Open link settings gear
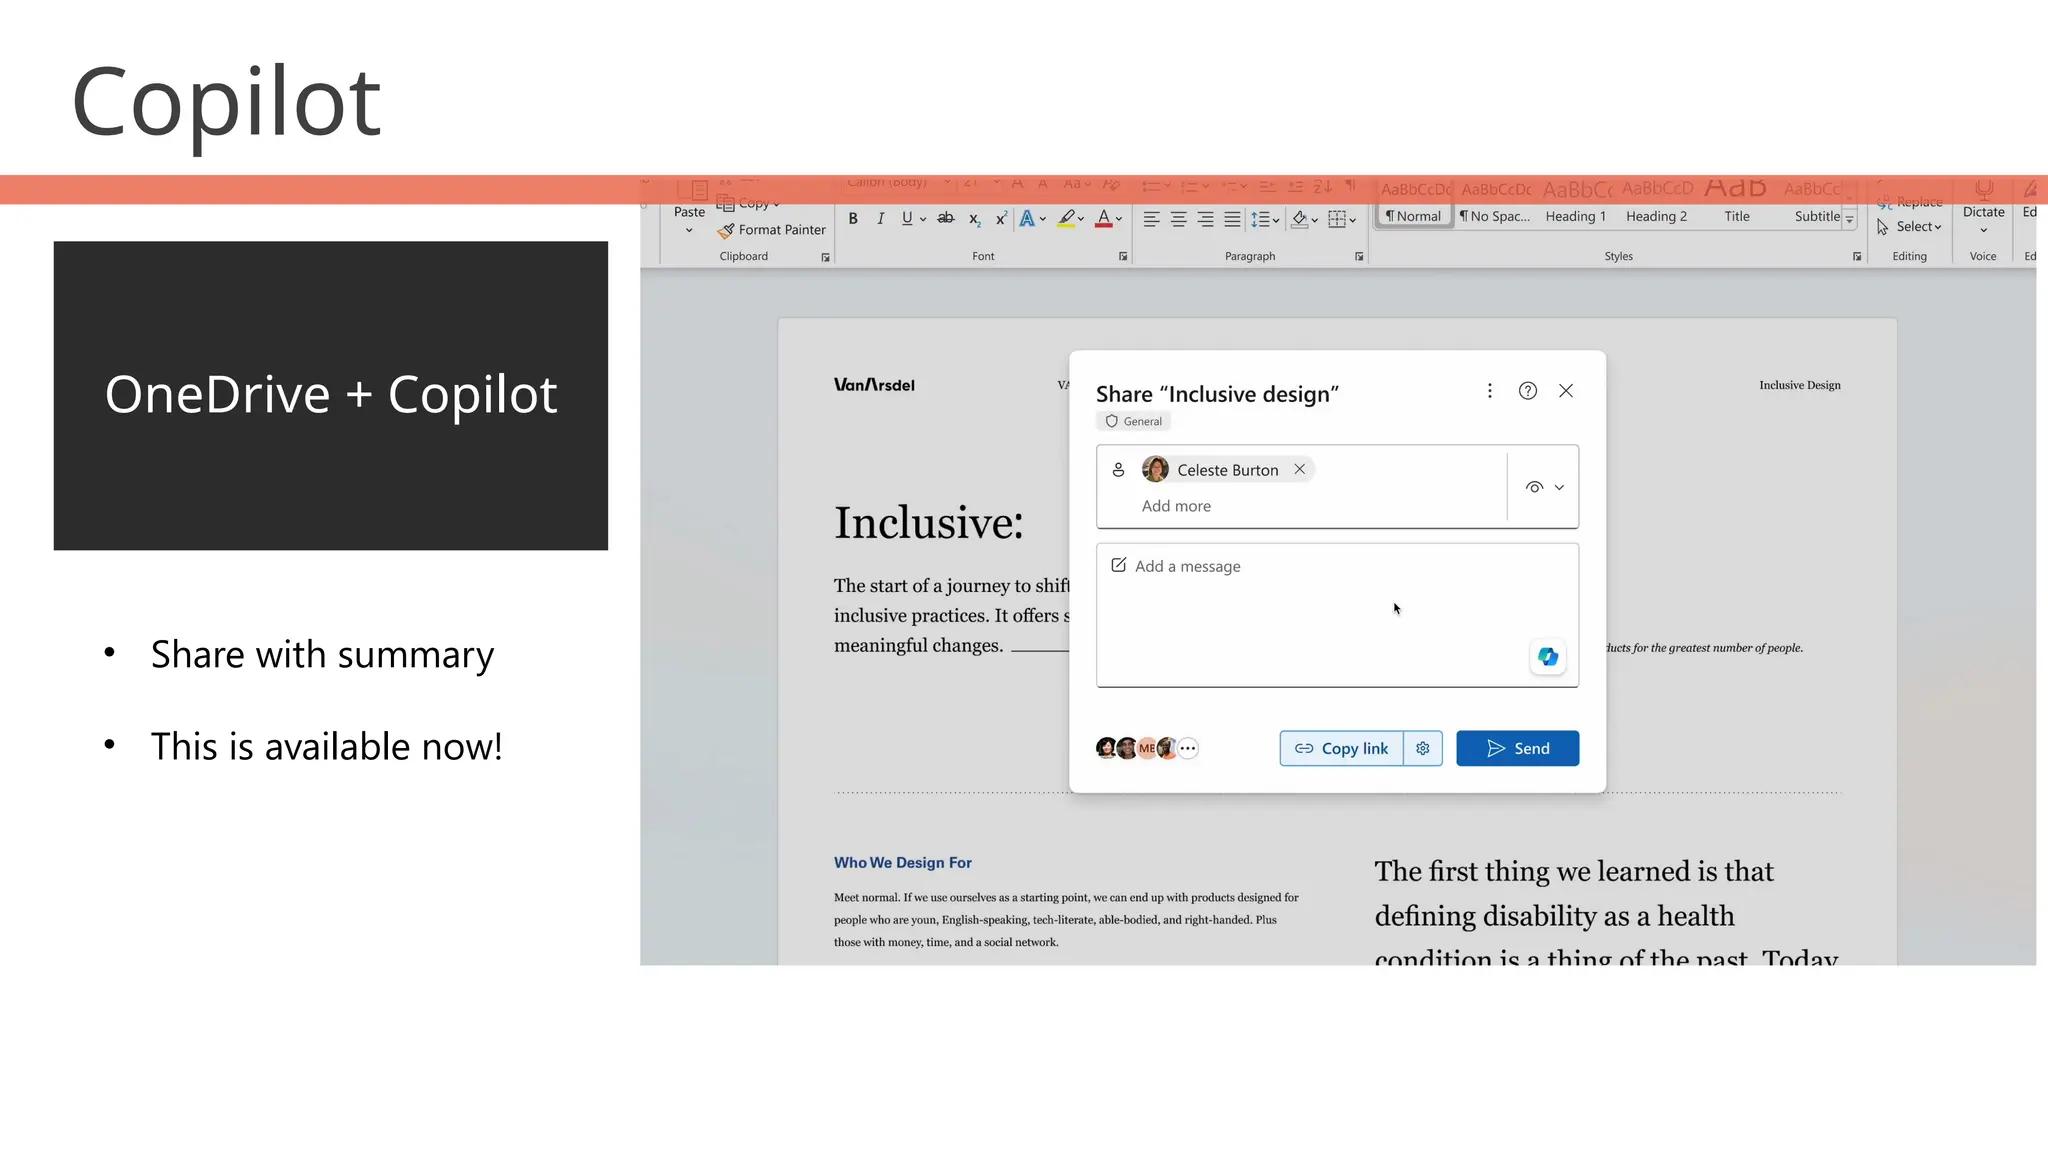The image size is (2048, 1152). tap(1423, 748)
